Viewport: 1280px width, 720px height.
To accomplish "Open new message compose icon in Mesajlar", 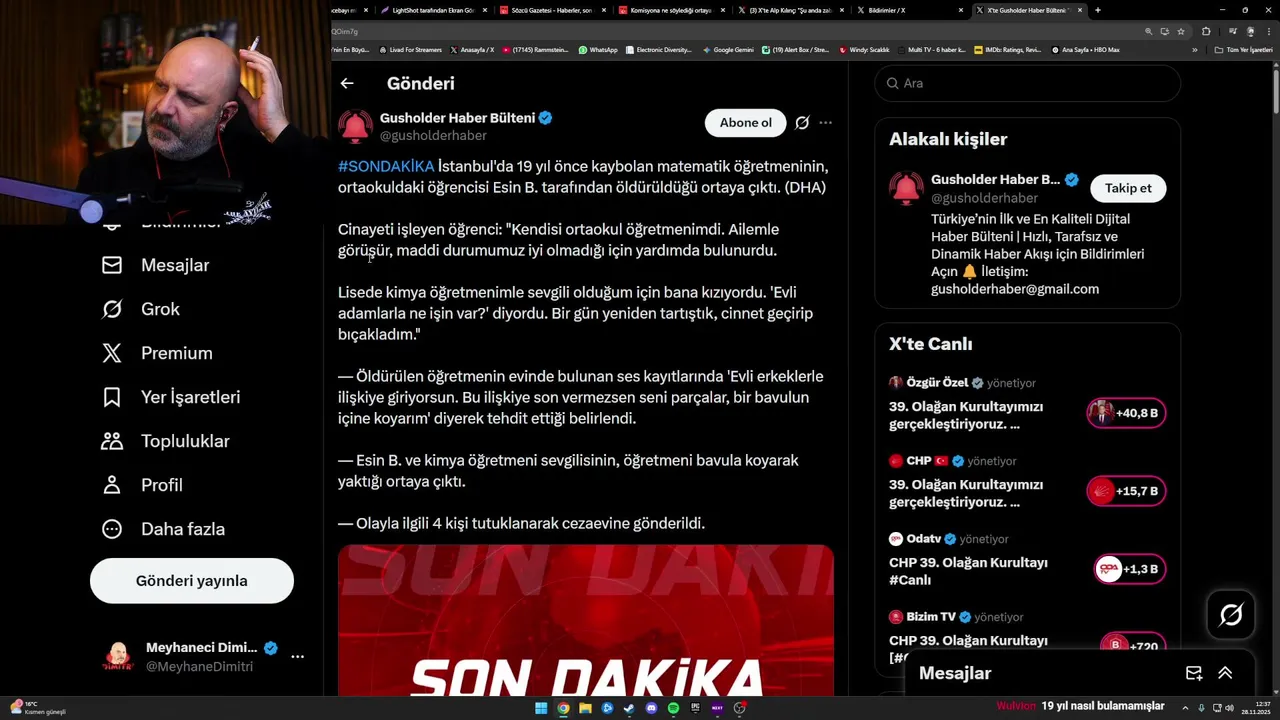I will click(x=1193, y=673).
